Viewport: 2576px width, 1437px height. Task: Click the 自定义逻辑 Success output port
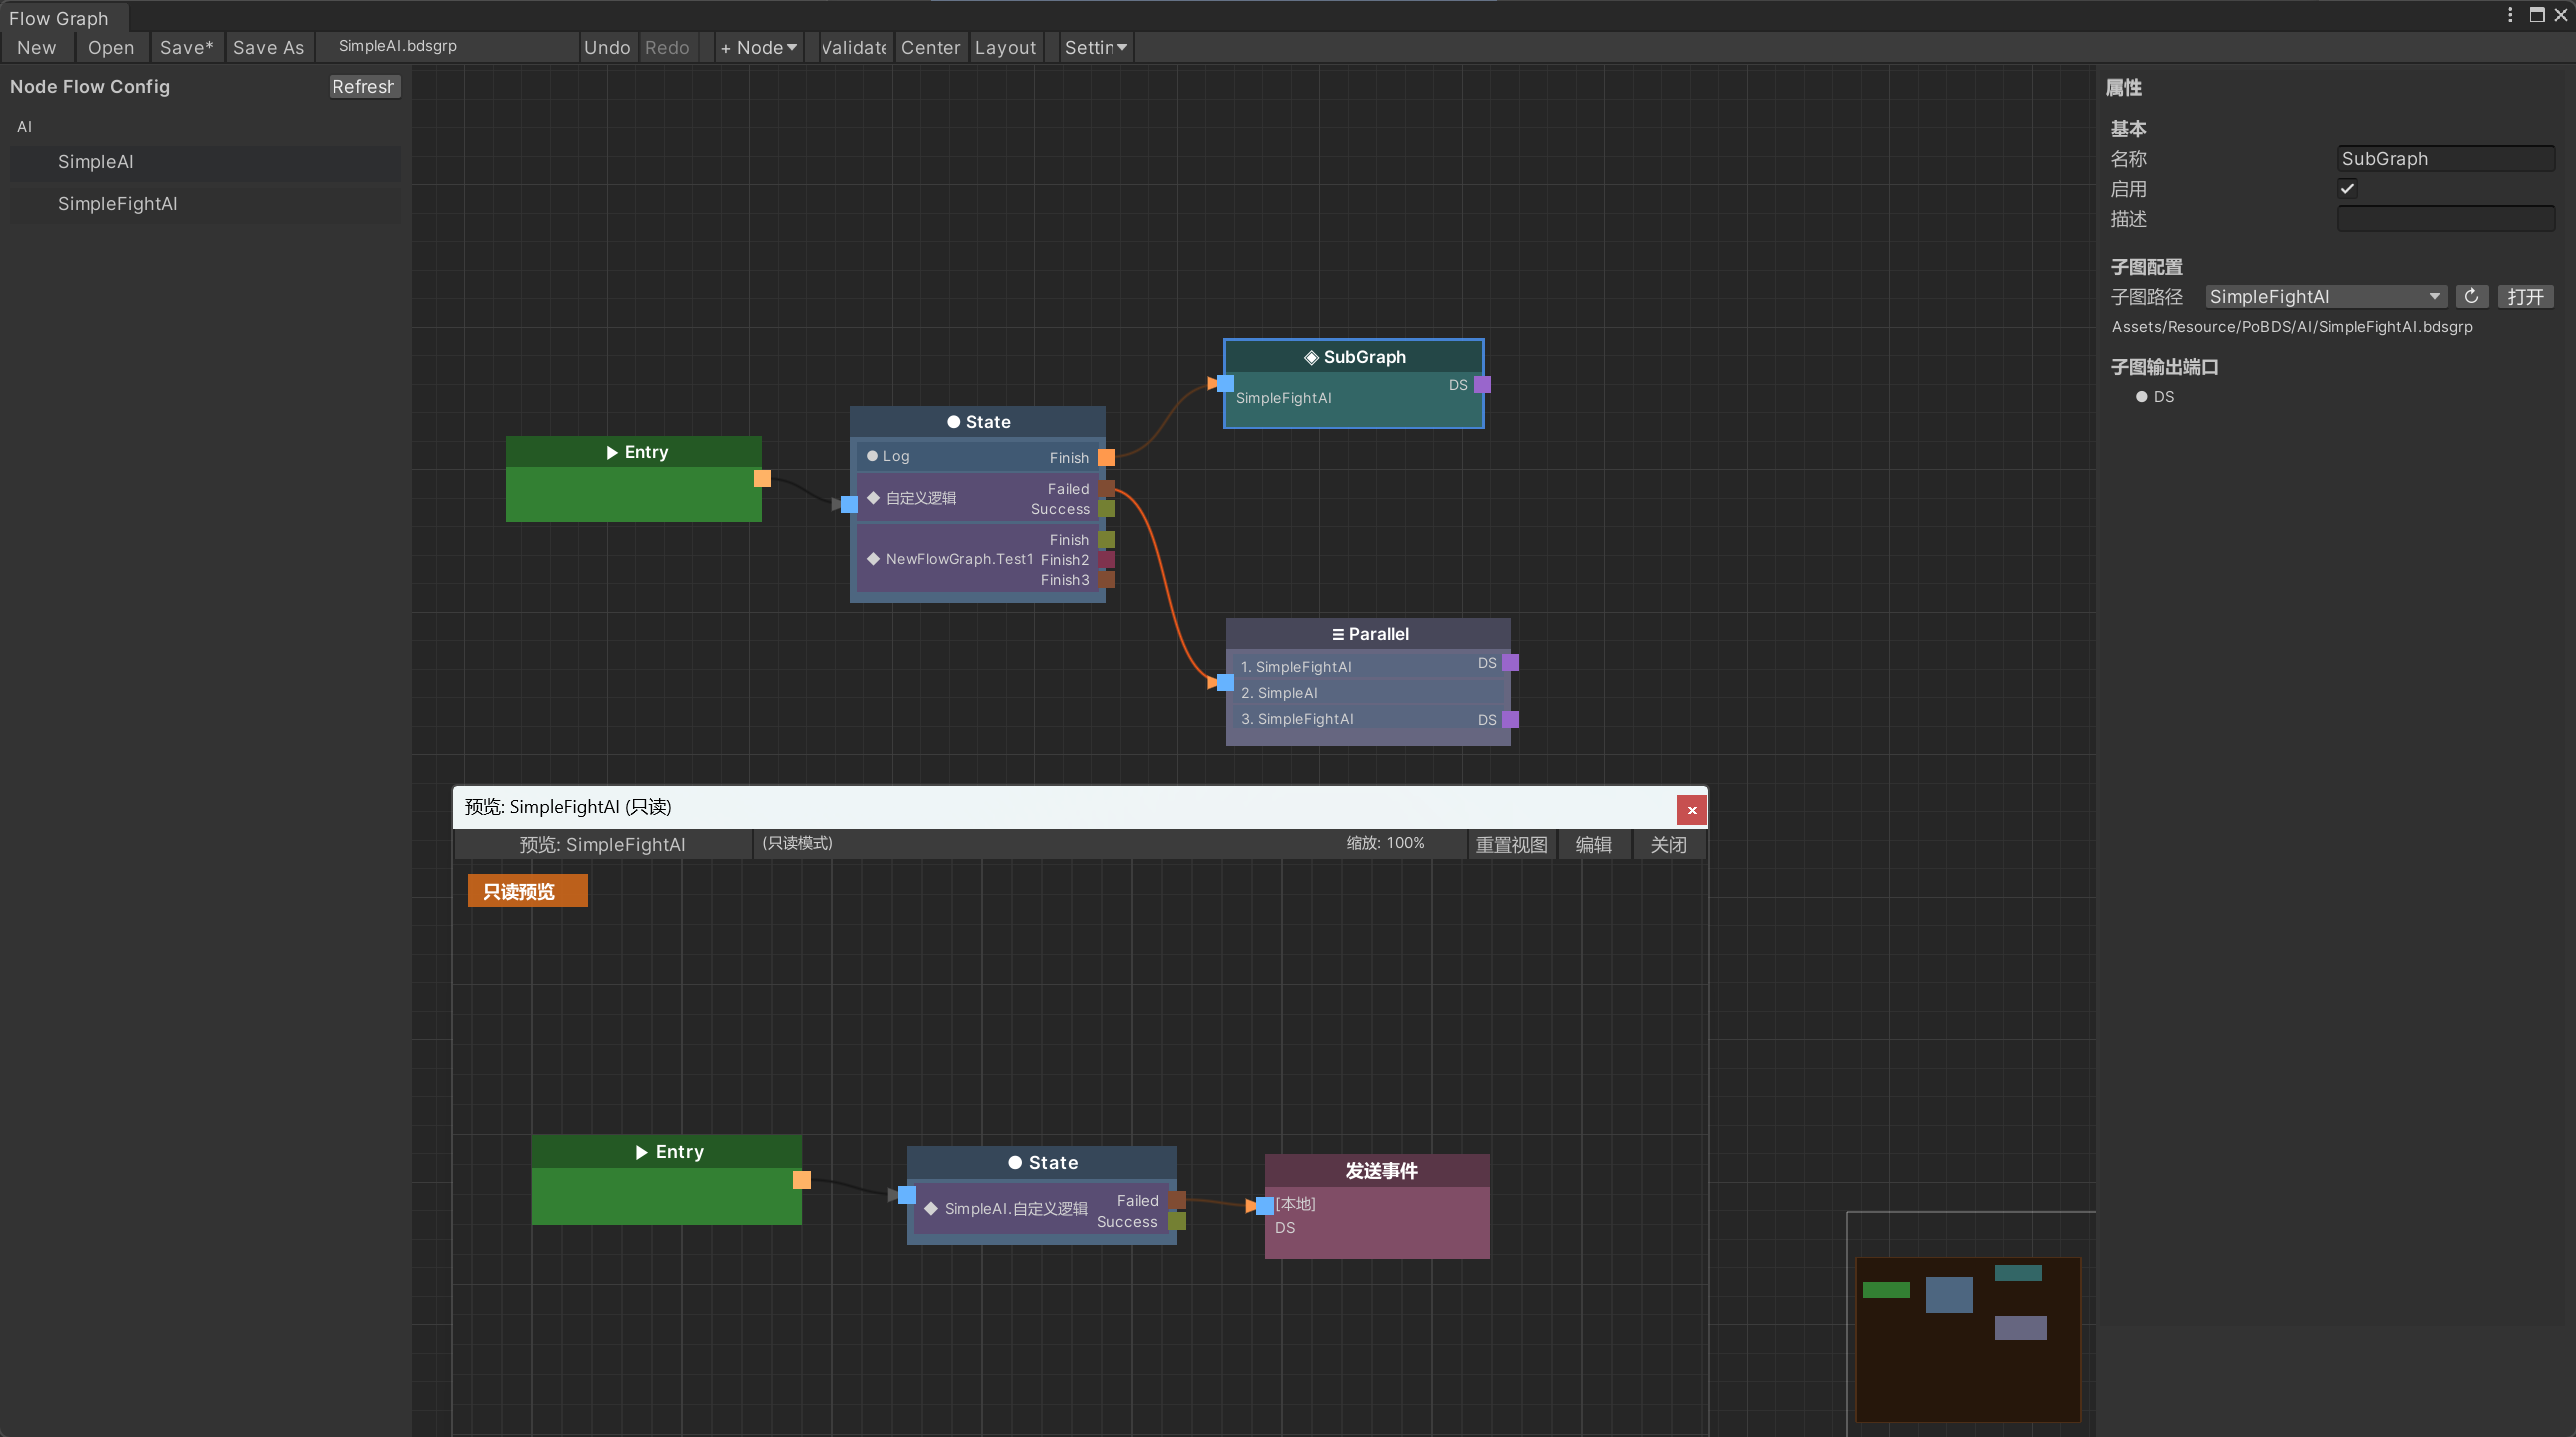pos(1106,509)
